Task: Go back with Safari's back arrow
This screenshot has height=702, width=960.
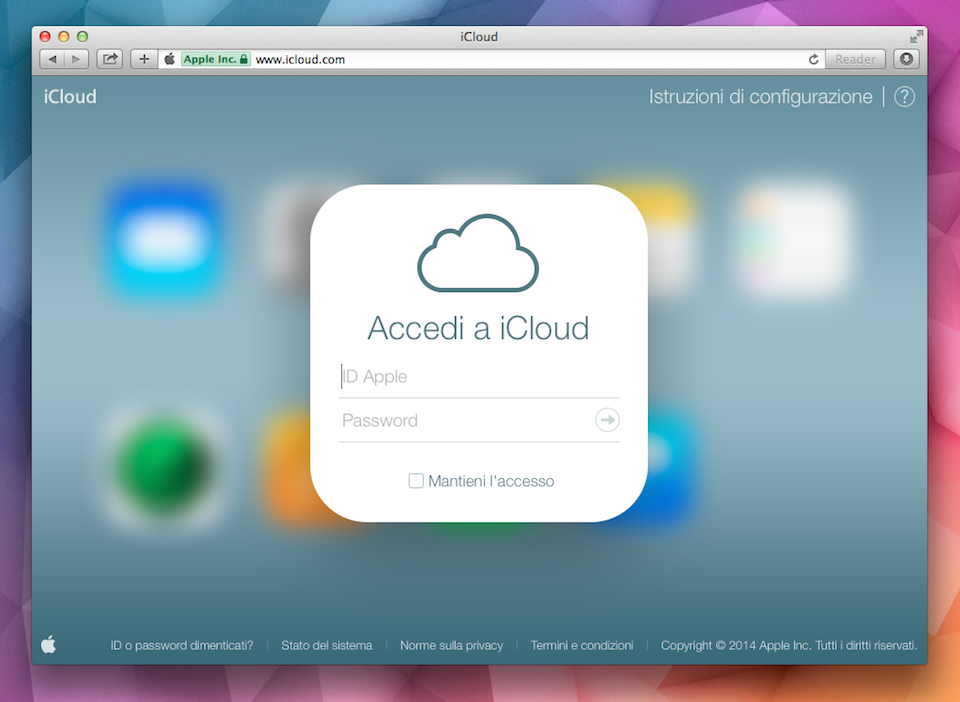Action: pos(52,59)
